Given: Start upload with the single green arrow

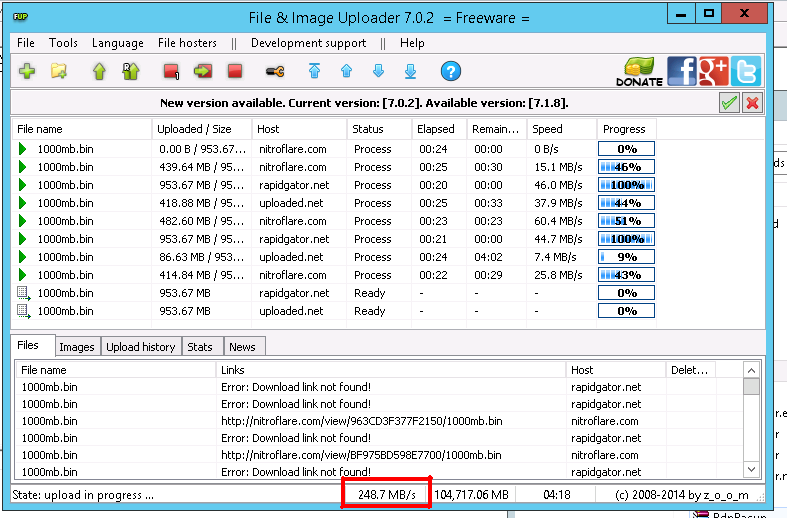Looking at the screenshot, I should point(99,71).
